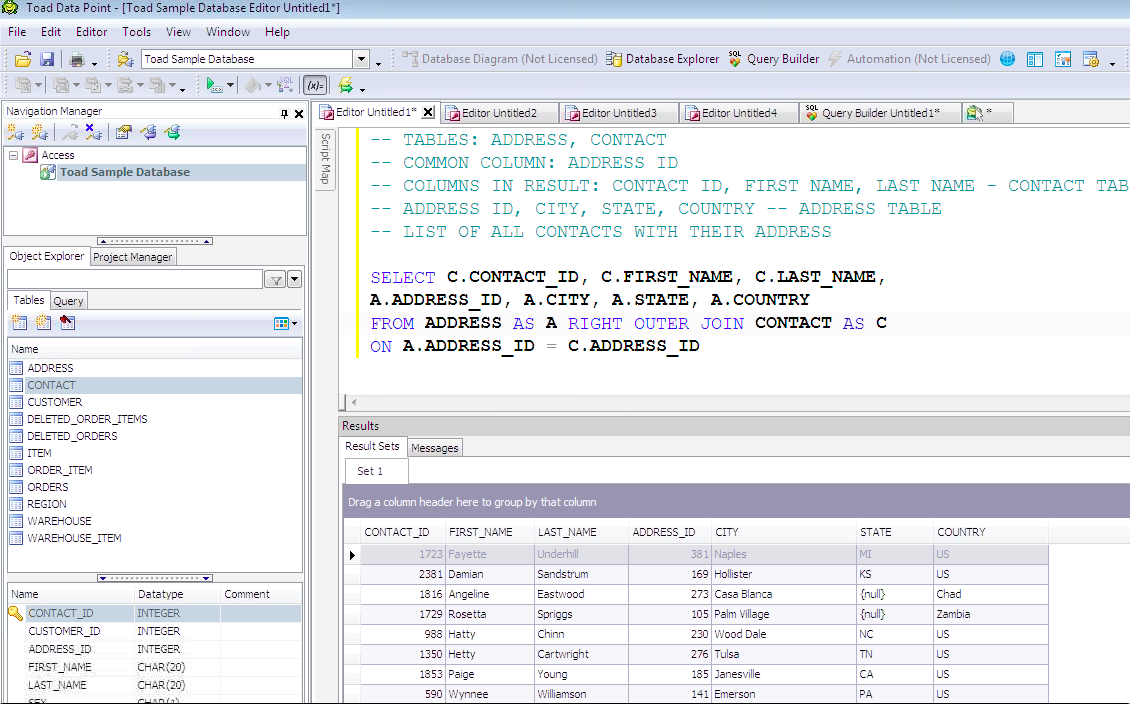Open the Toad Sample Database connection dropdown
The height and width of the screenshot is (704, 1130).
coord(362,60)
